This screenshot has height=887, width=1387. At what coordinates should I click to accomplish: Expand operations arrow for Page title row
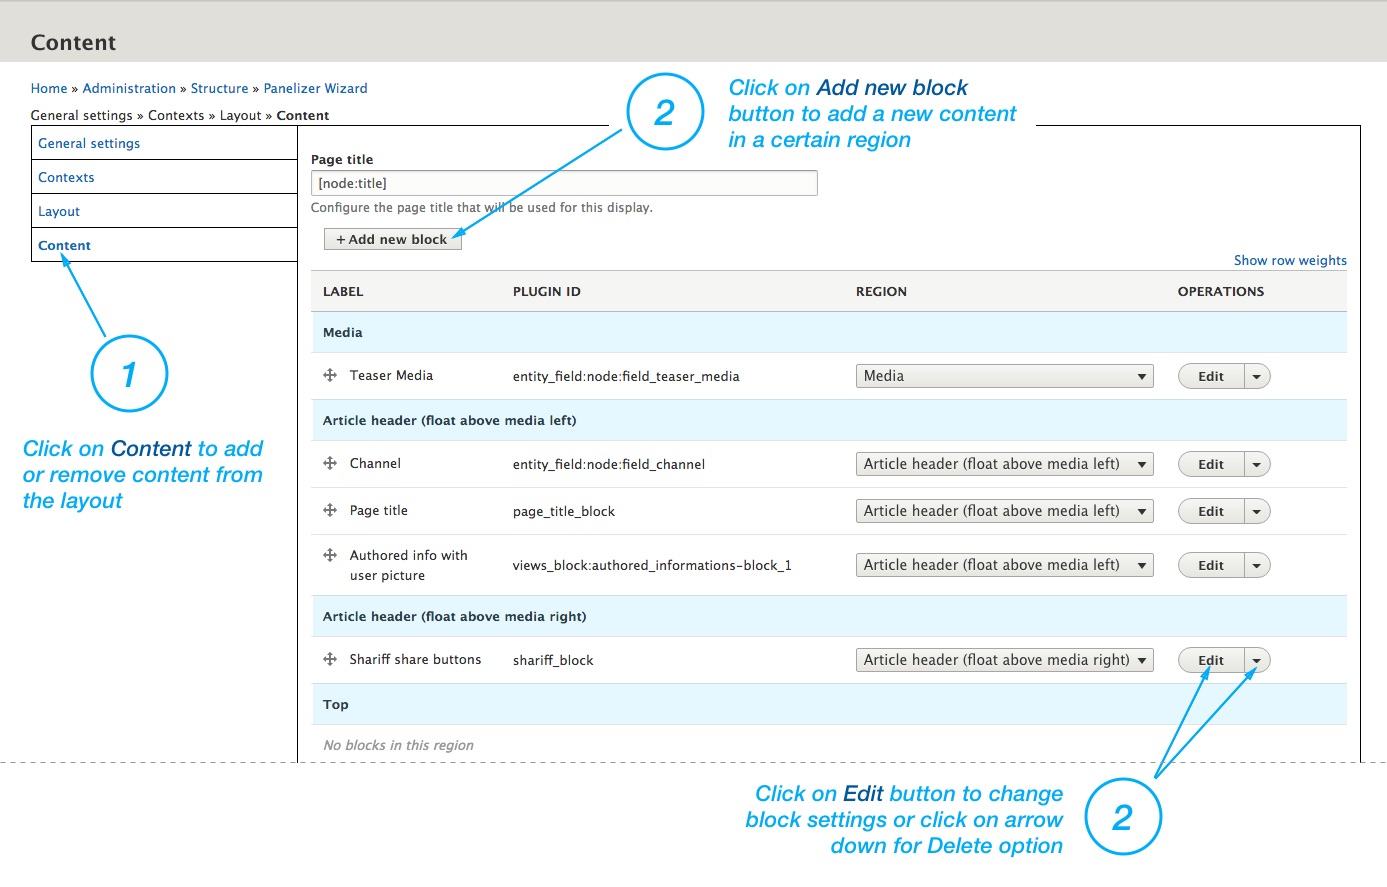click(x=1257, y=512)
